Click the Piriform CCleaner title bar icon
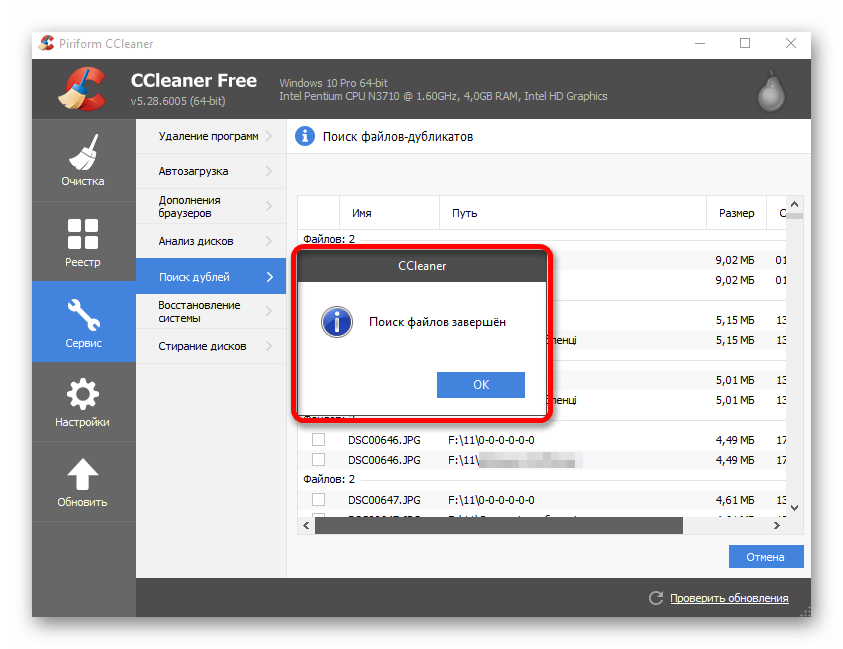Viewport: 843px width, 649px height. pos(47,43)
